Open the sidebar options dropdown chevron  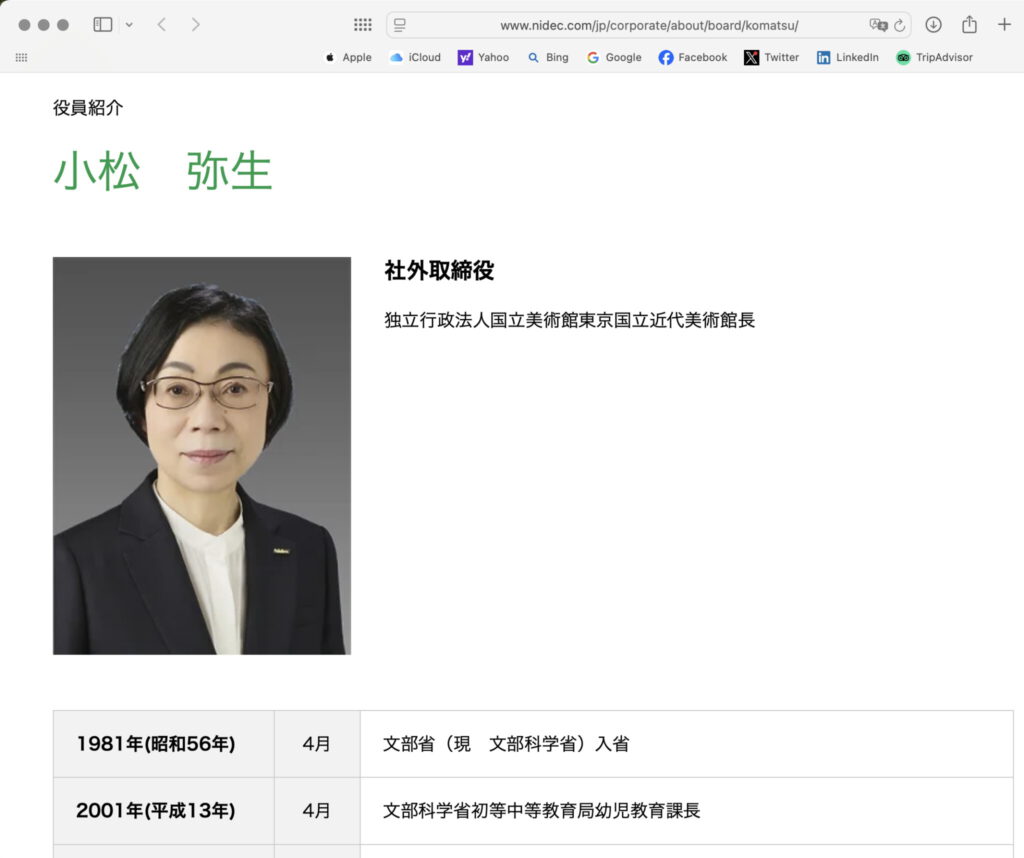pos(129,25)
